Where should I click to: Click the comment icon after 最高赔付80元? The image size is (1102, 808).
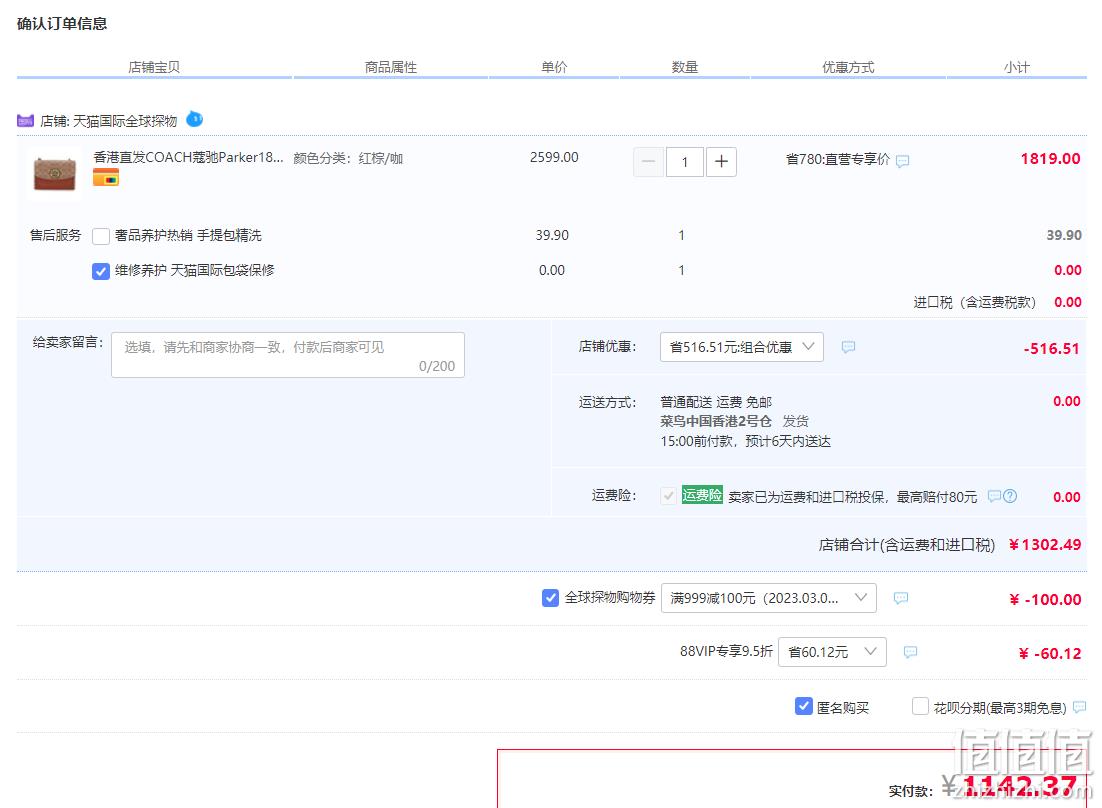pyautogui.click(x=994, y=496)
